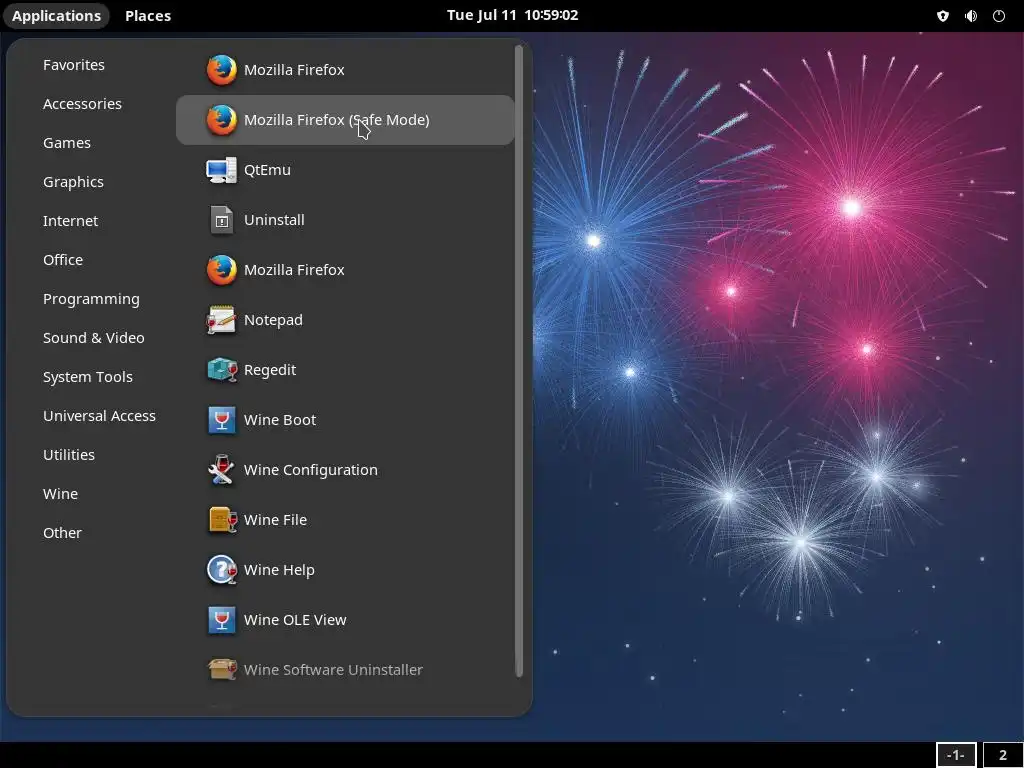Screen dimensions: 1024x768
Task: Select the Office category
Action: coord(63,260)
